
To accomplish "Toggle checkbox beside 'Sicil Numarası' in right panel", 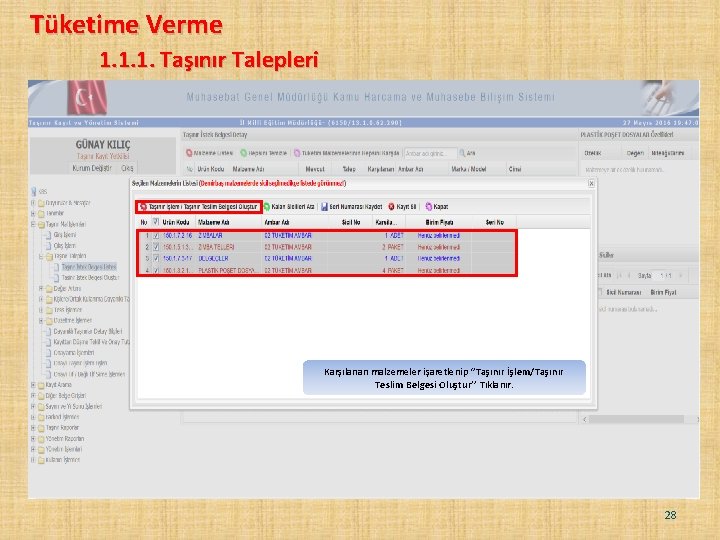I will (x=599, y=292).
